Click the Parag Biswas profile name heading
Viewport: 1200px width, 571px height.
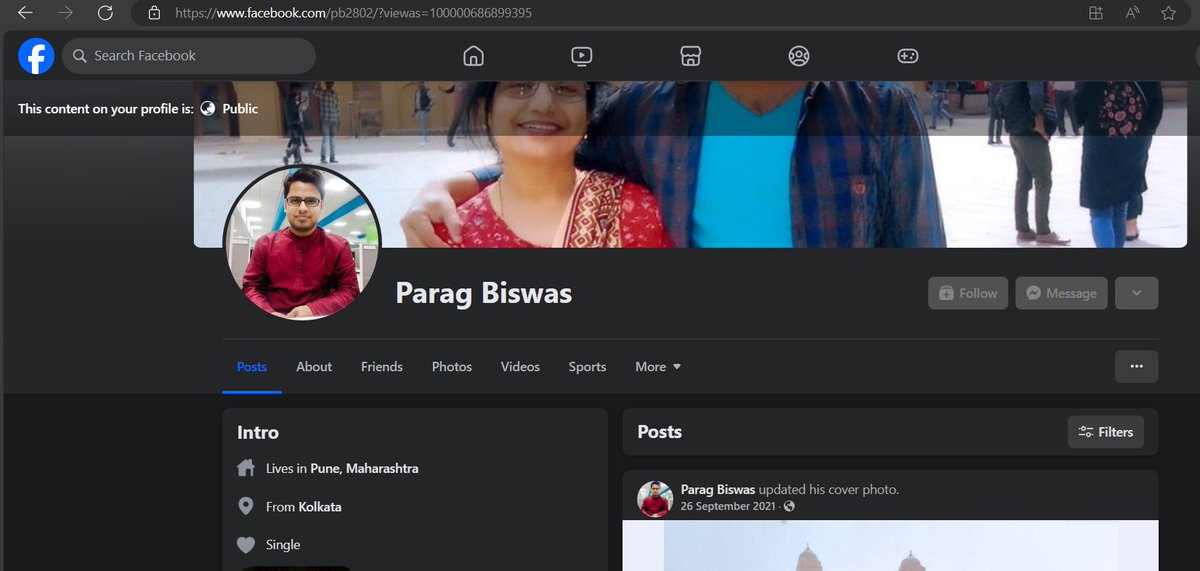click(x=484, y=293)
